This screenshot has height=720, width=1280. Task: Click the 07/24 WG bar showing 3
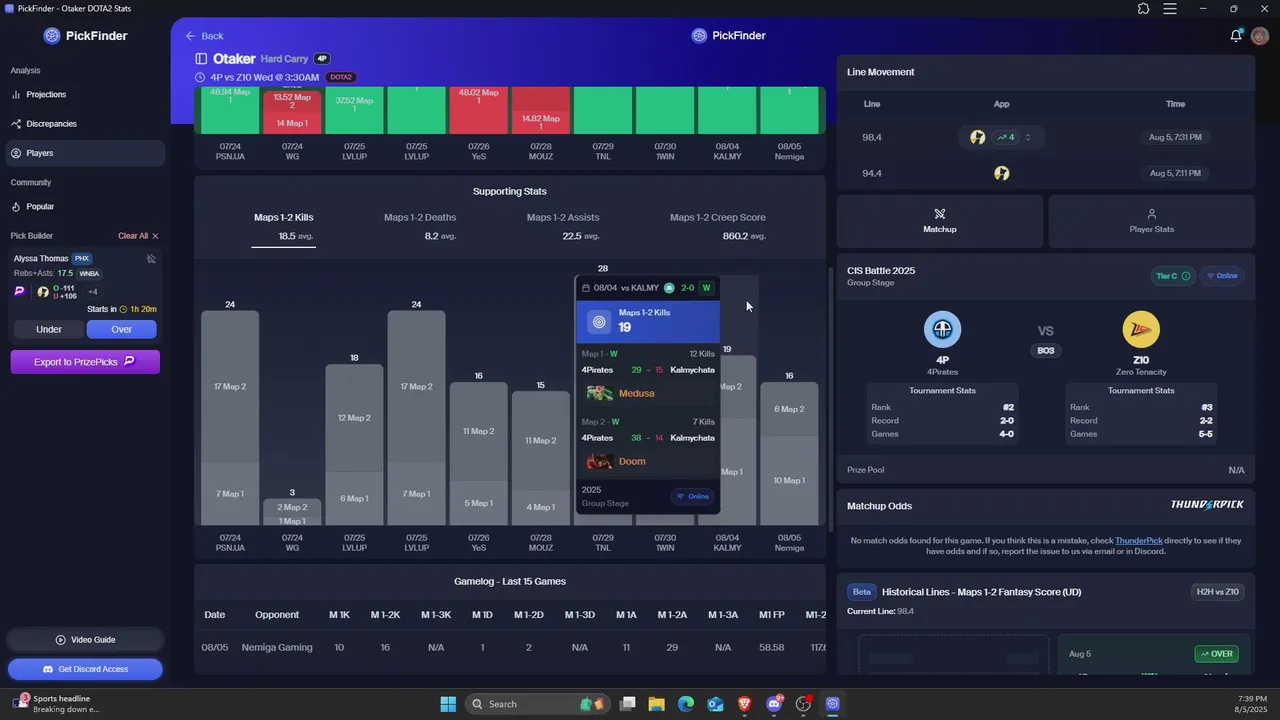click(292, 512)
